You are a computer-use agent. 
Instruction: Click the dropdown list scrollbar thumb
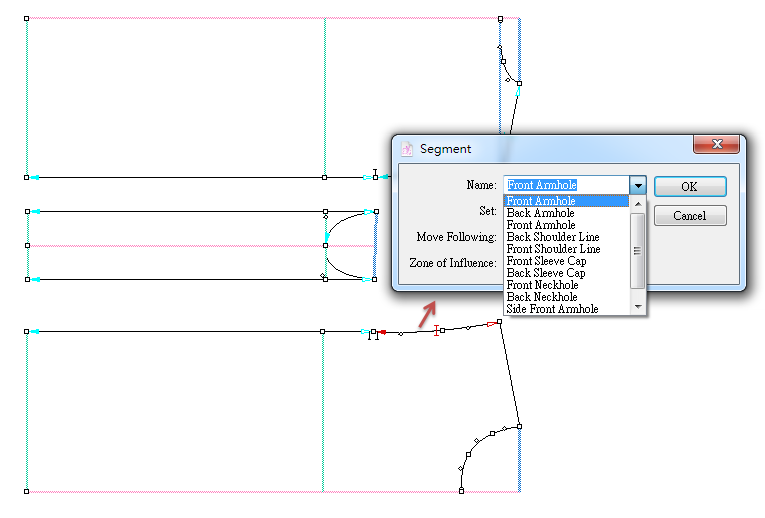pyautogui.click(x=638, y=251)
